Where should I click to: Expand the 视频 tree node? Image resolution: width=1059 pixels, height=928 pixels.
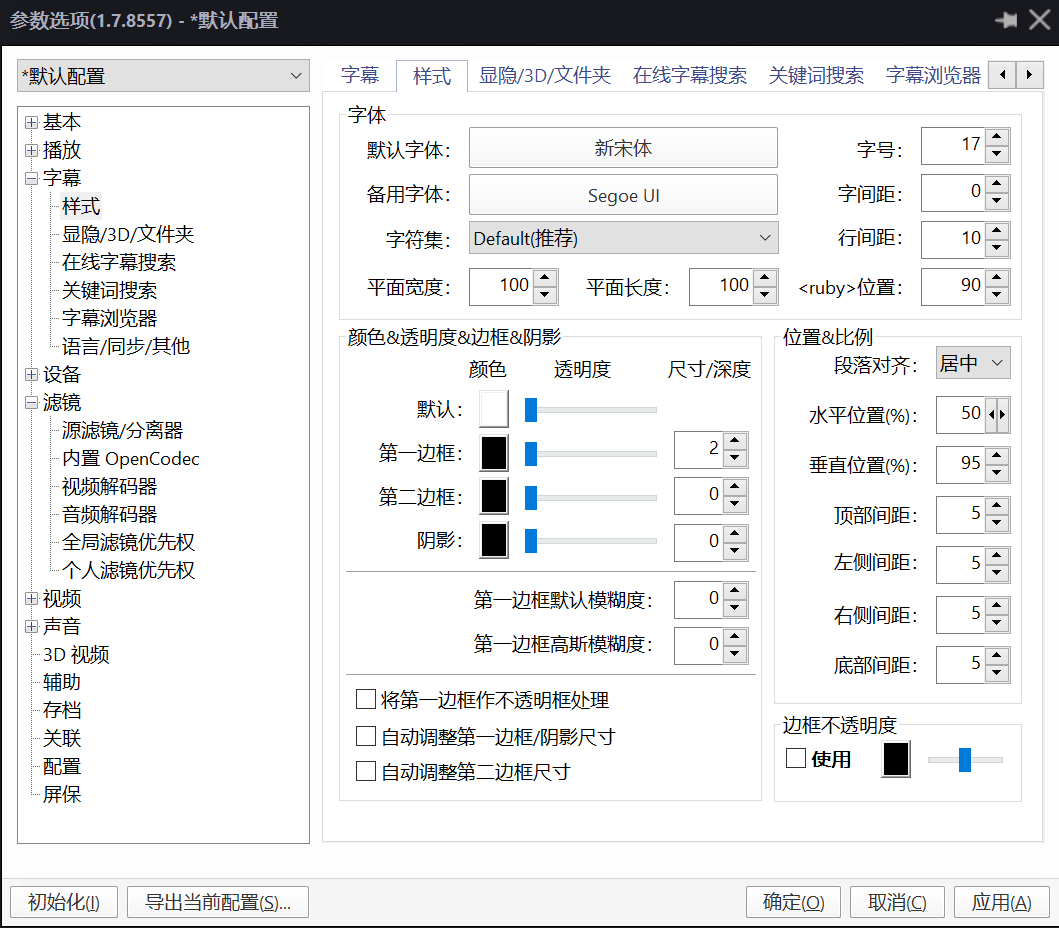coord(31,598)
